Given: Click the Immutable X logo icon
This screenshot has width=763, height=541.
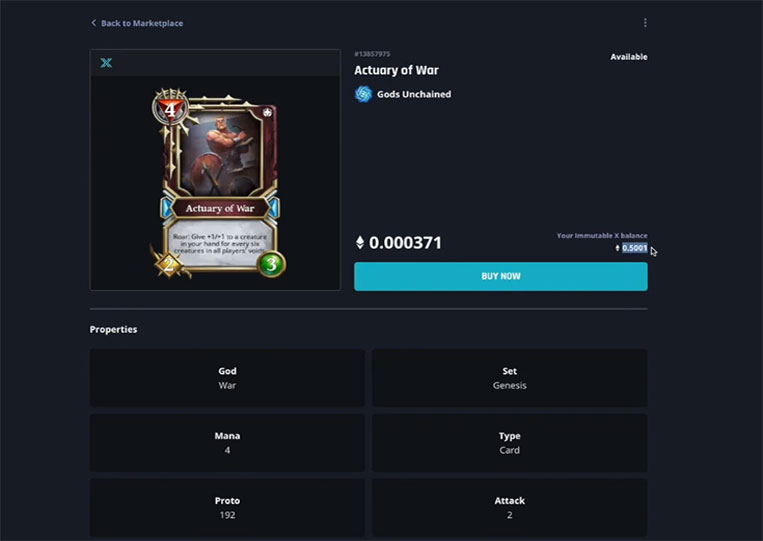Looking at the screenshot, I should click(106, 63).
